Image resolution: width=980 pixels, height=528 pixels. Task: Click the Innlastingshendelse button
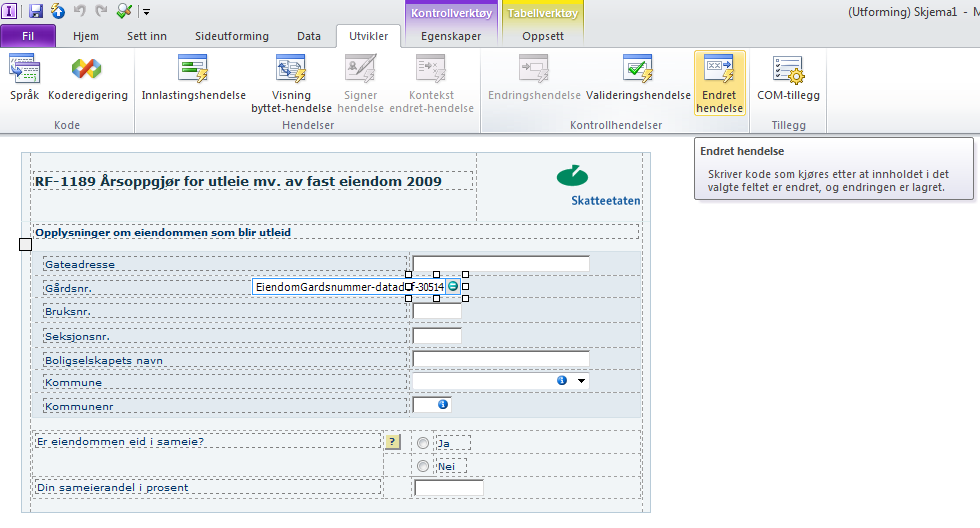tap(194, 77)
